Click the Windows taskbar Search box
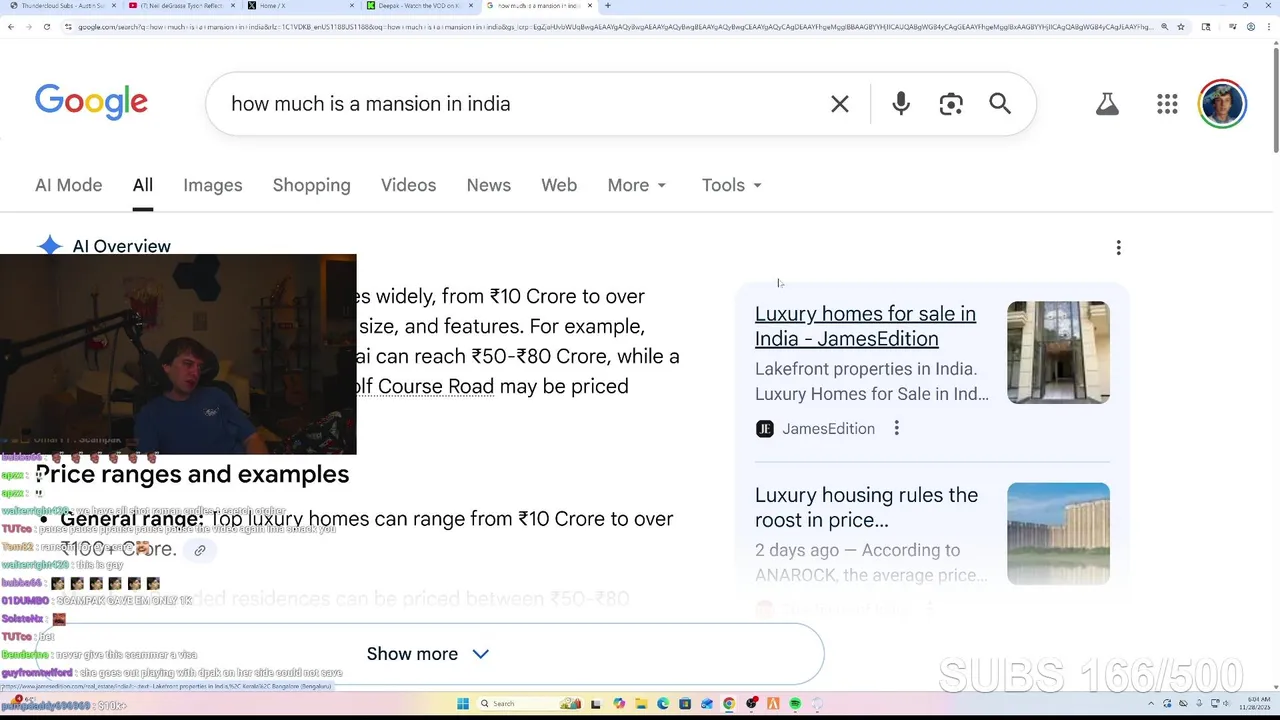This screenshot has width=1280, height=720. [529, 703]
